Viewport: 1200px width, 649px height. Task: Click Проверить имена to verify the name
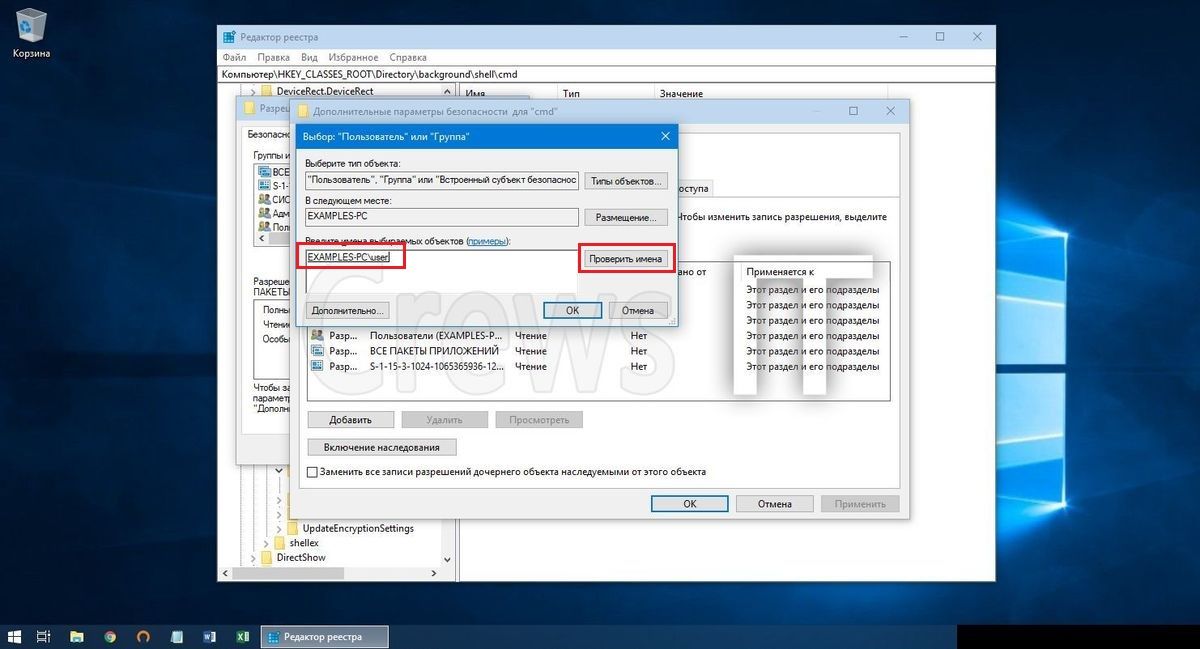(x=625, y=259)
